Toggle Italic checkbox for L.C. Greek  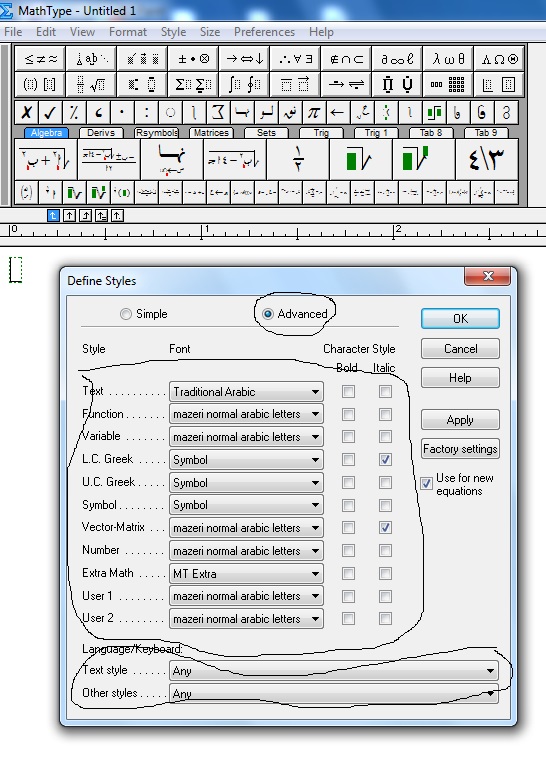tap(385, 459)
